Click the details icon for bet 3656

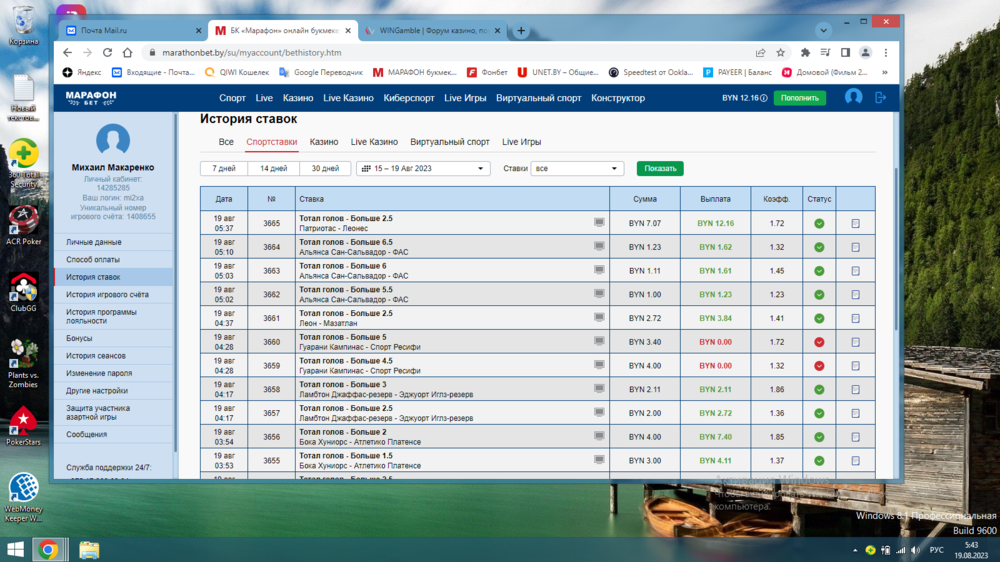click(855, 437)
